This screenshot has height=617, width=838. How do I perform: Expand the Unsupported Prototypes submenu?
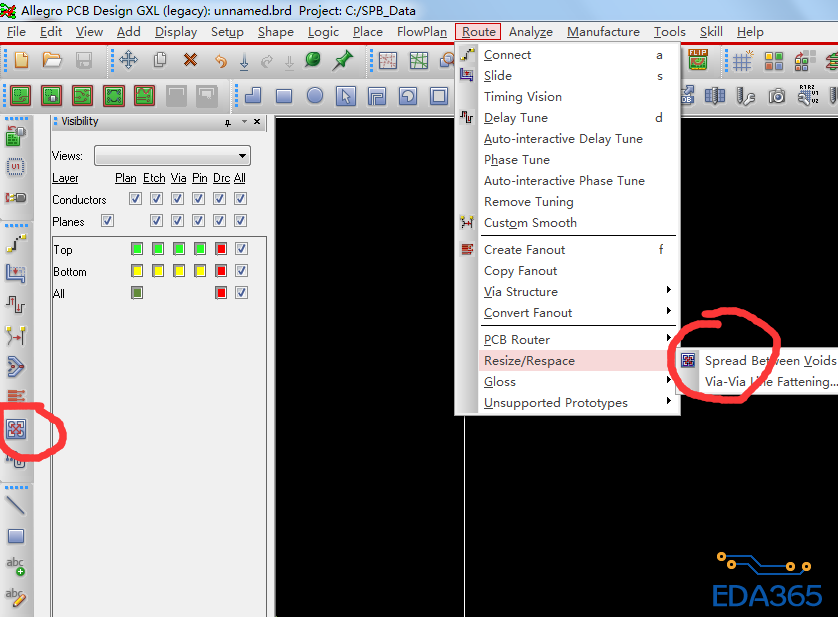point(579,403)
